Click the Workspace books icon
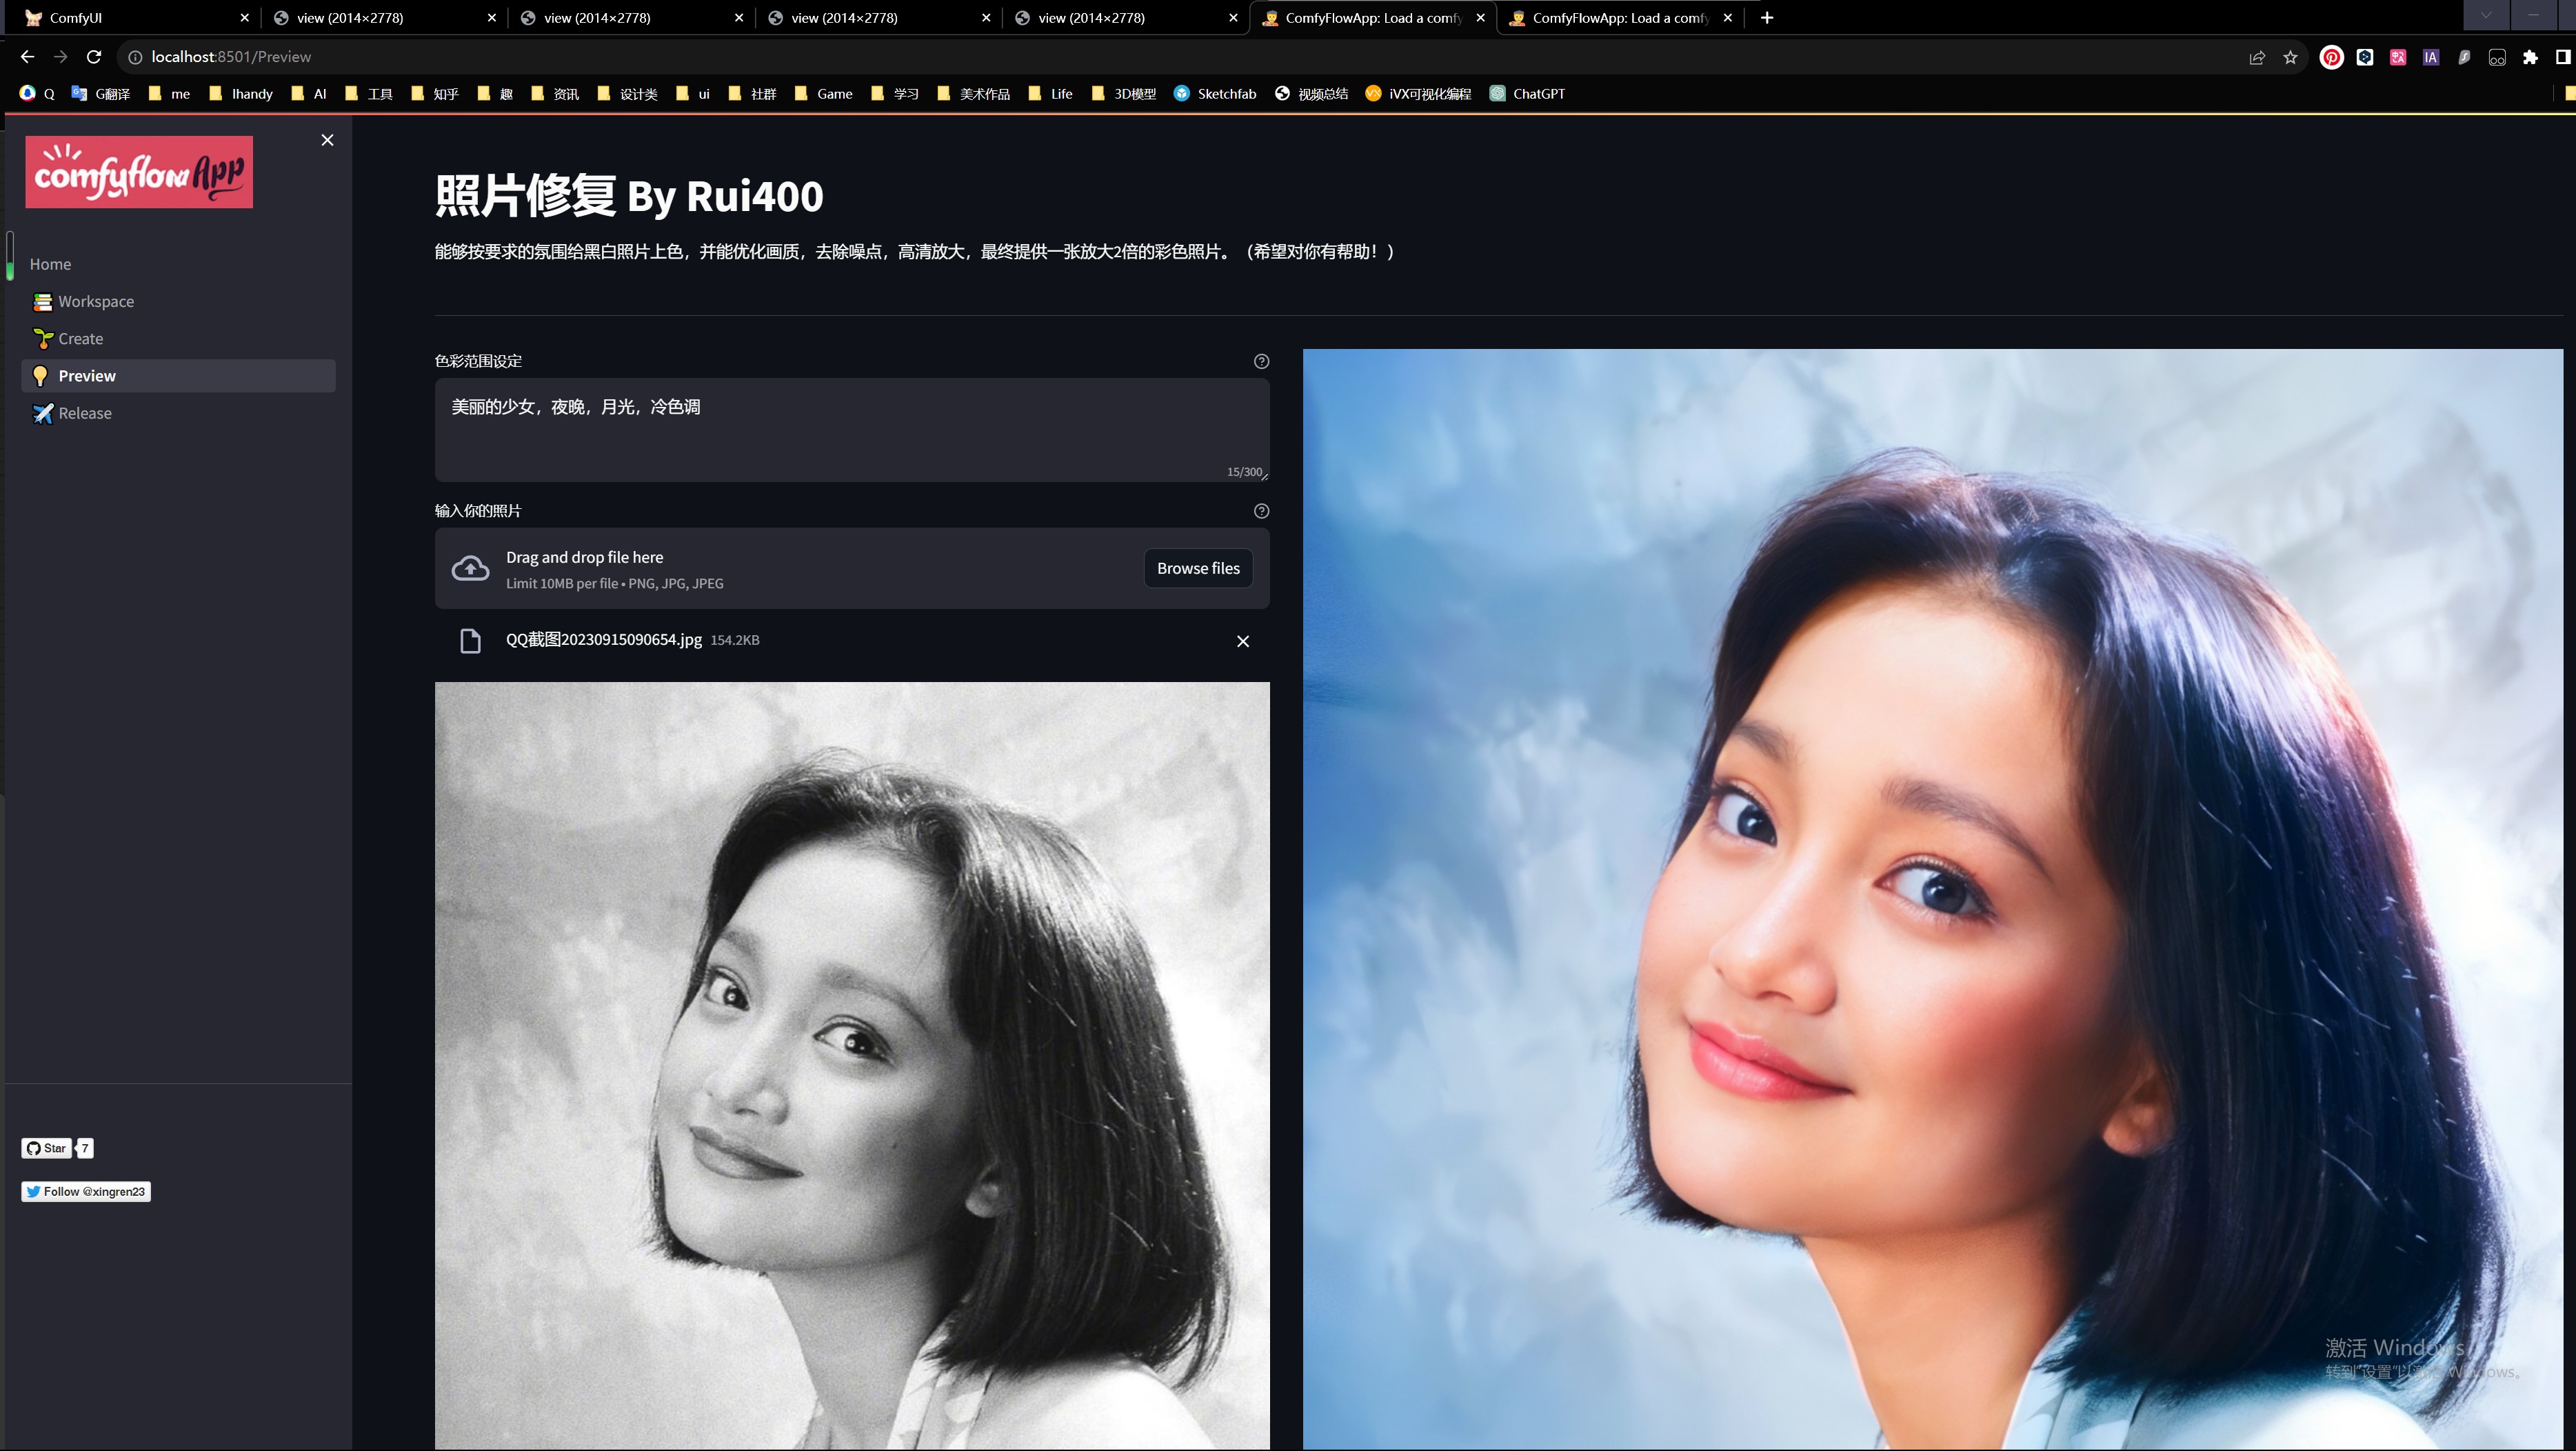The image size is (2576, 1451). [42, 301]
